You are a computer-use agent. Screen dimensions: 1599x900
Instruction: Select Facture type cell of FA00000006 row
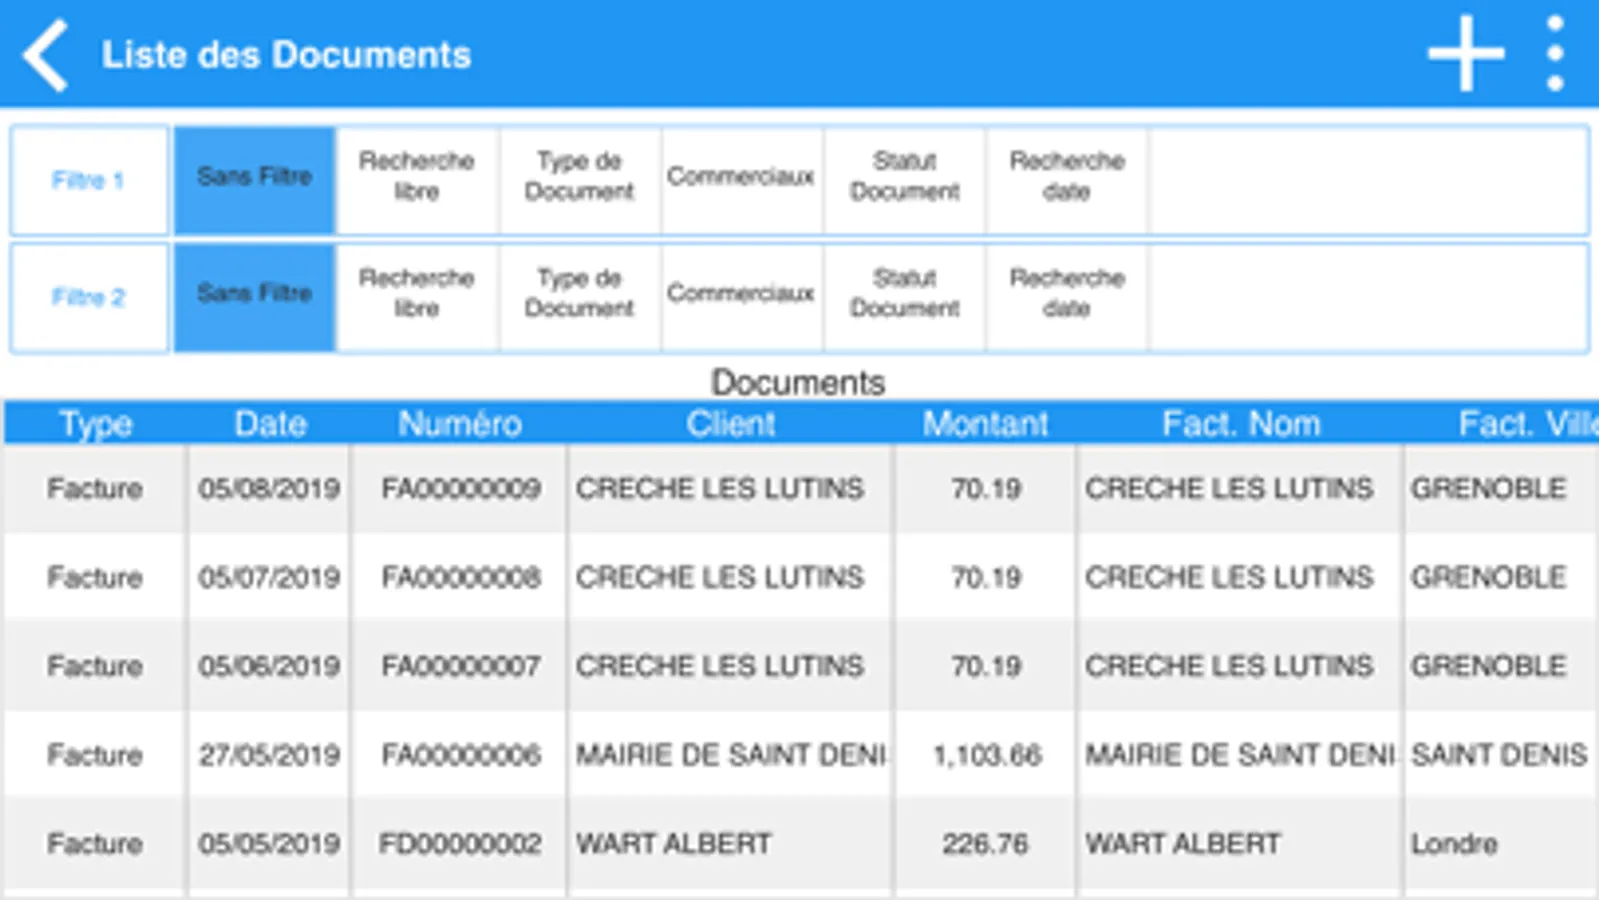click(x=96, y=755)
